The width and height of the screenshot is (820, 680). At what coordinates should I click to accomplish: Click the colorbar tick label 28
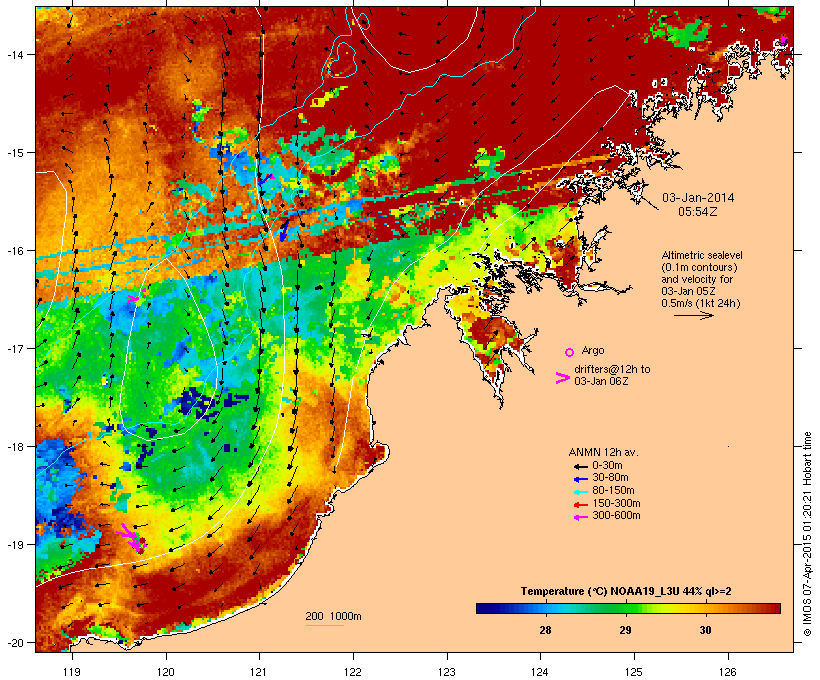click(x=545, y=630)
